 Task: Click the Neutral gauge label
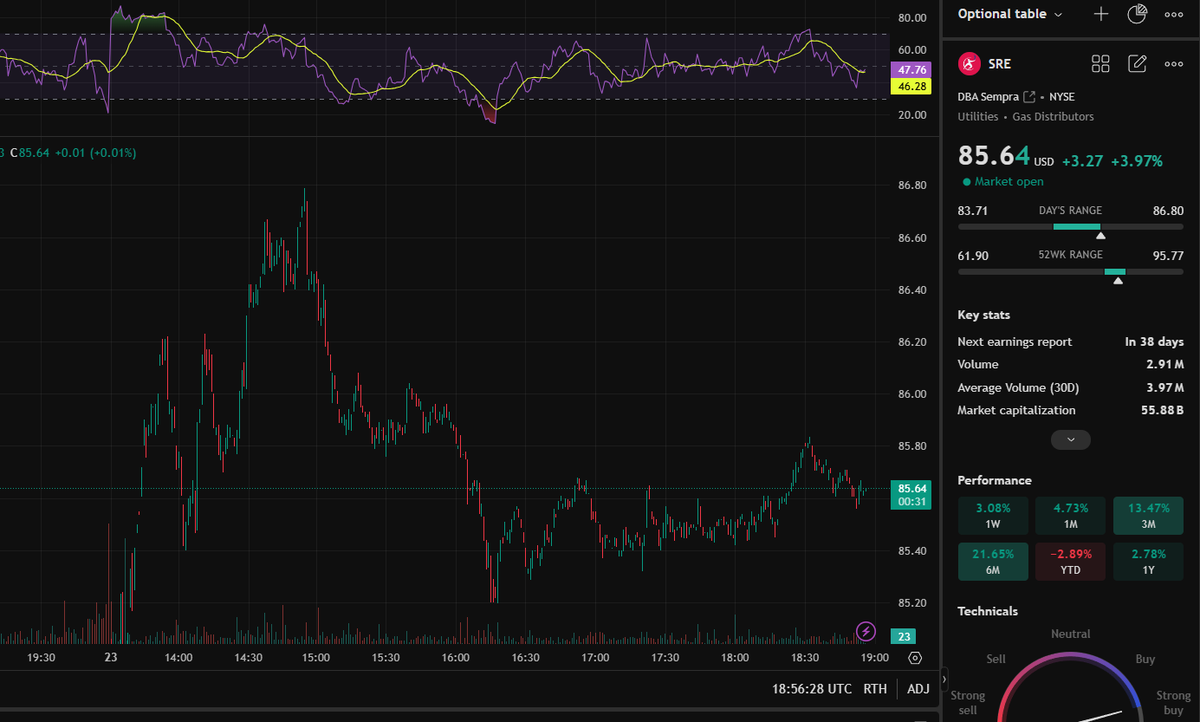click(1070, 634)
